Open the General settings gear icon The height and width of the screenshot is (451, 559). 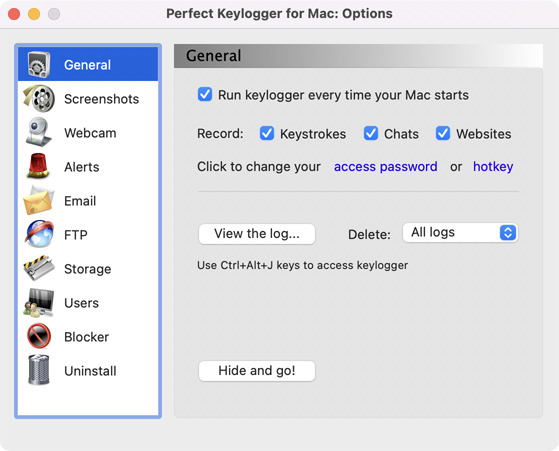[x=39, y=65]
